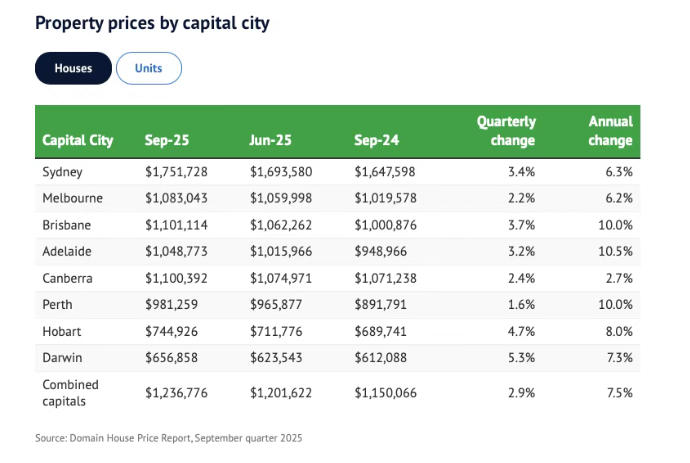Click the Quarterly change column header
690x463 pixels.
click(505, 131)
